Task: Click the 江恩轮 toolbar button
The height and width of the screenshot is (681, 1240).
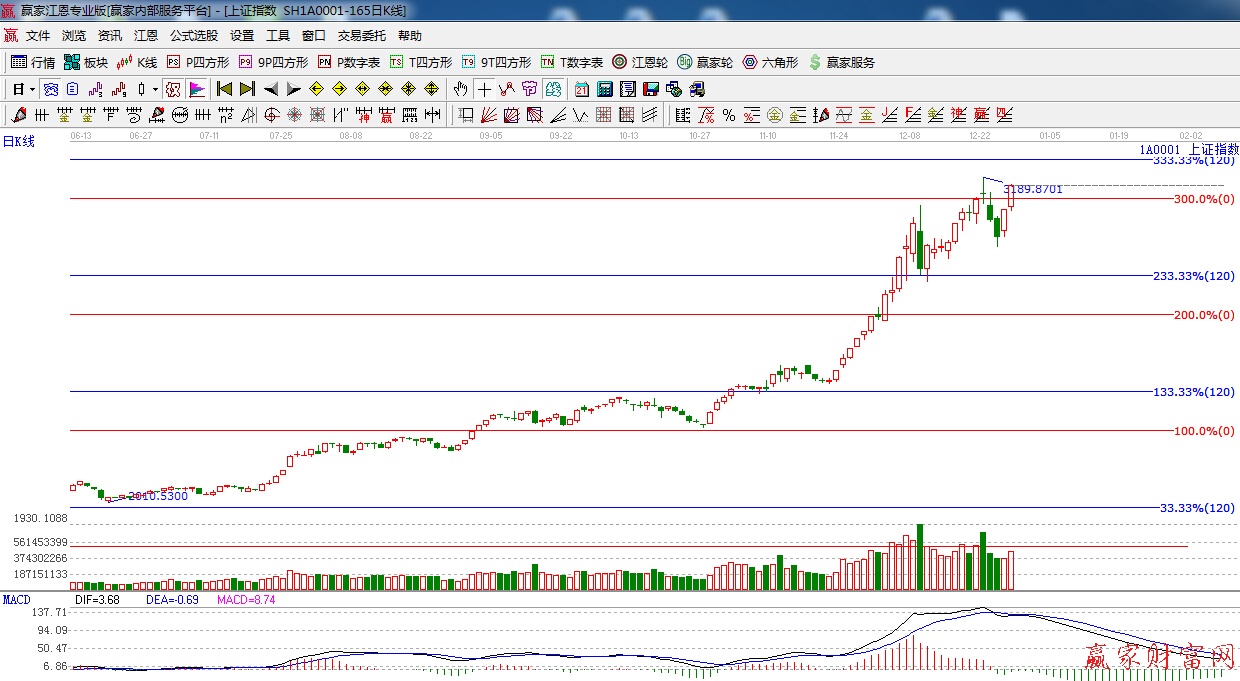Action: (640, 62)
